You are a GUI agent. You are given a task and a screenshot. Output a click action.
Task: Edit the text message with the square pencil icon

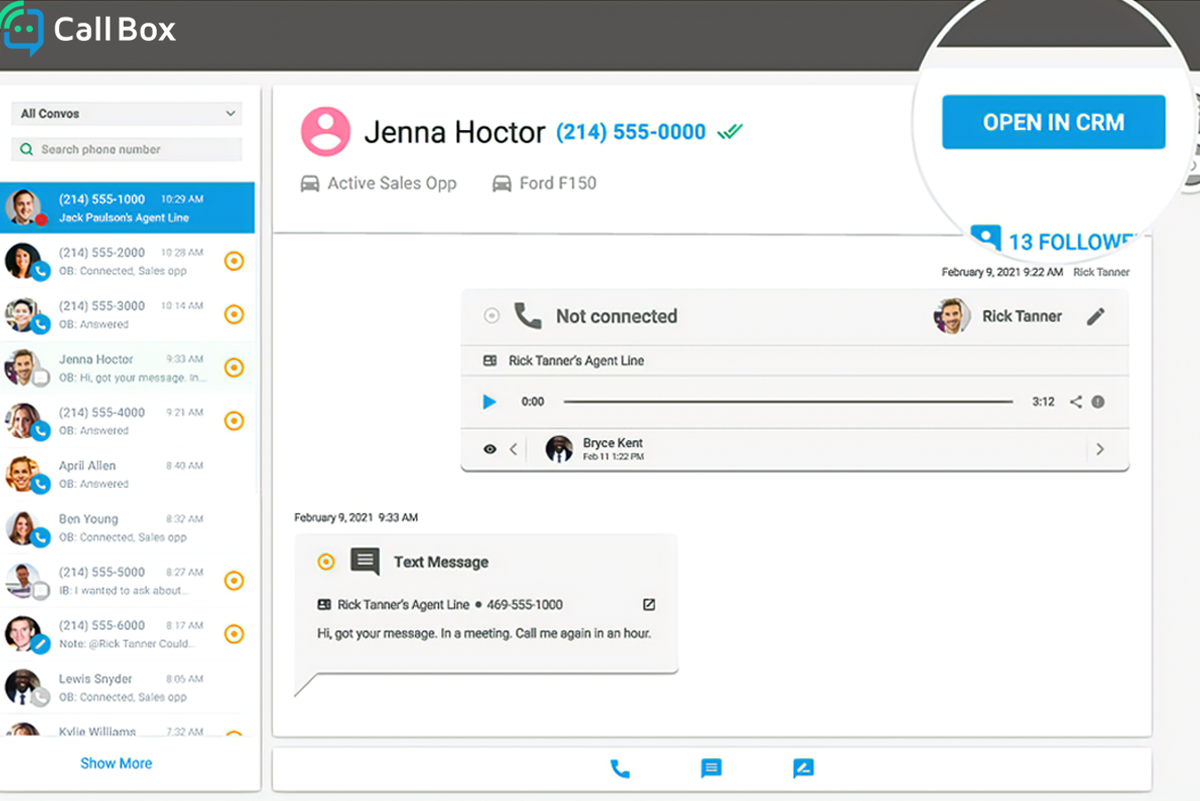(x=649, y=605)
